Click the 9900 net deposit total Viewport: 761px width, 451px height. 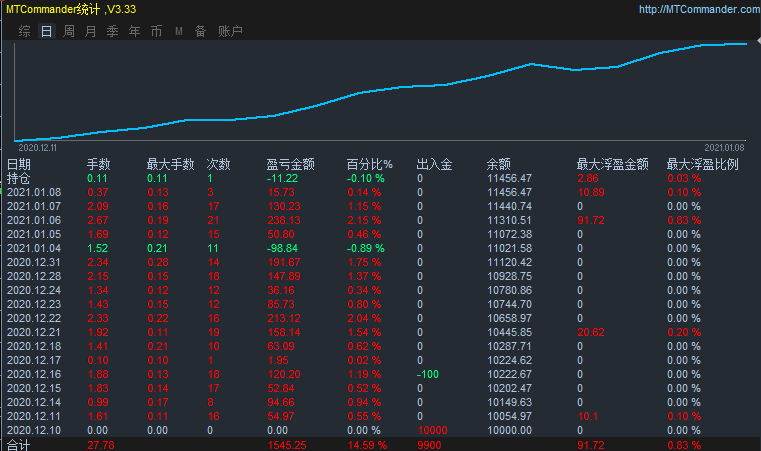pyautogui.click(x=429, y=445)
